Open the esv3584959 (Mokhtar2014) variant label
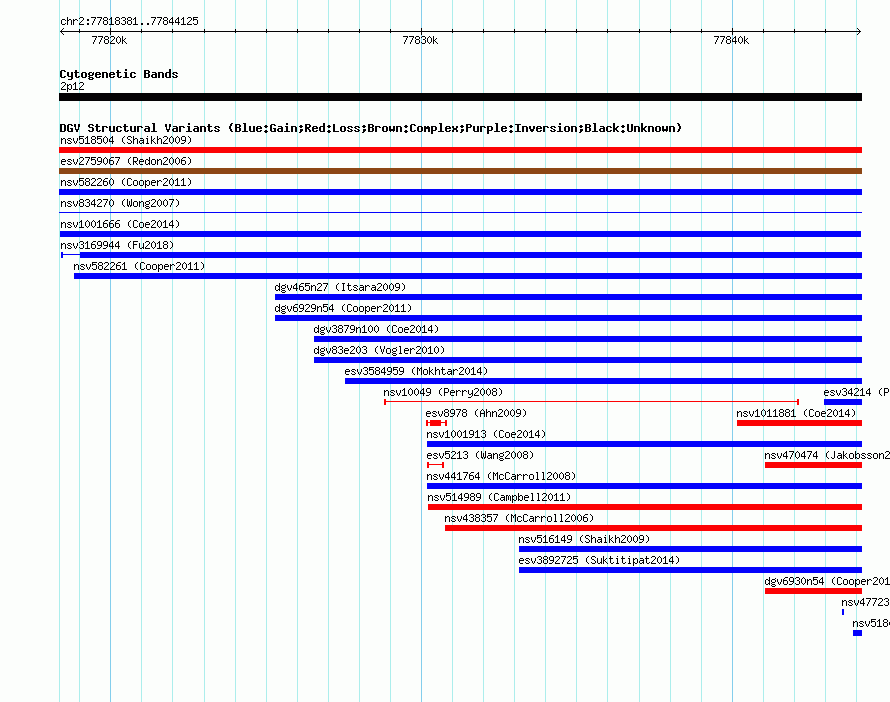Viewport: 890px width, 702px height. click(416, 371)
